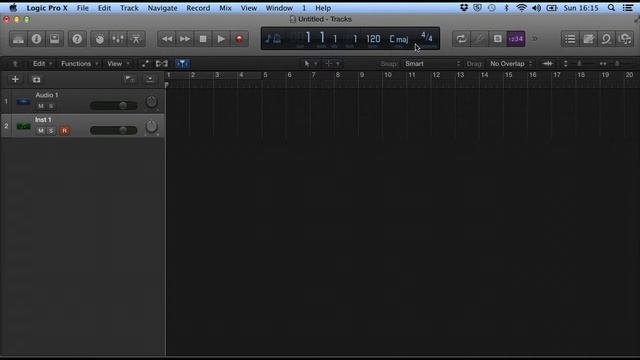640x360 pixels.
Task: Click the Add Track plus button
Action: point(15,79)
